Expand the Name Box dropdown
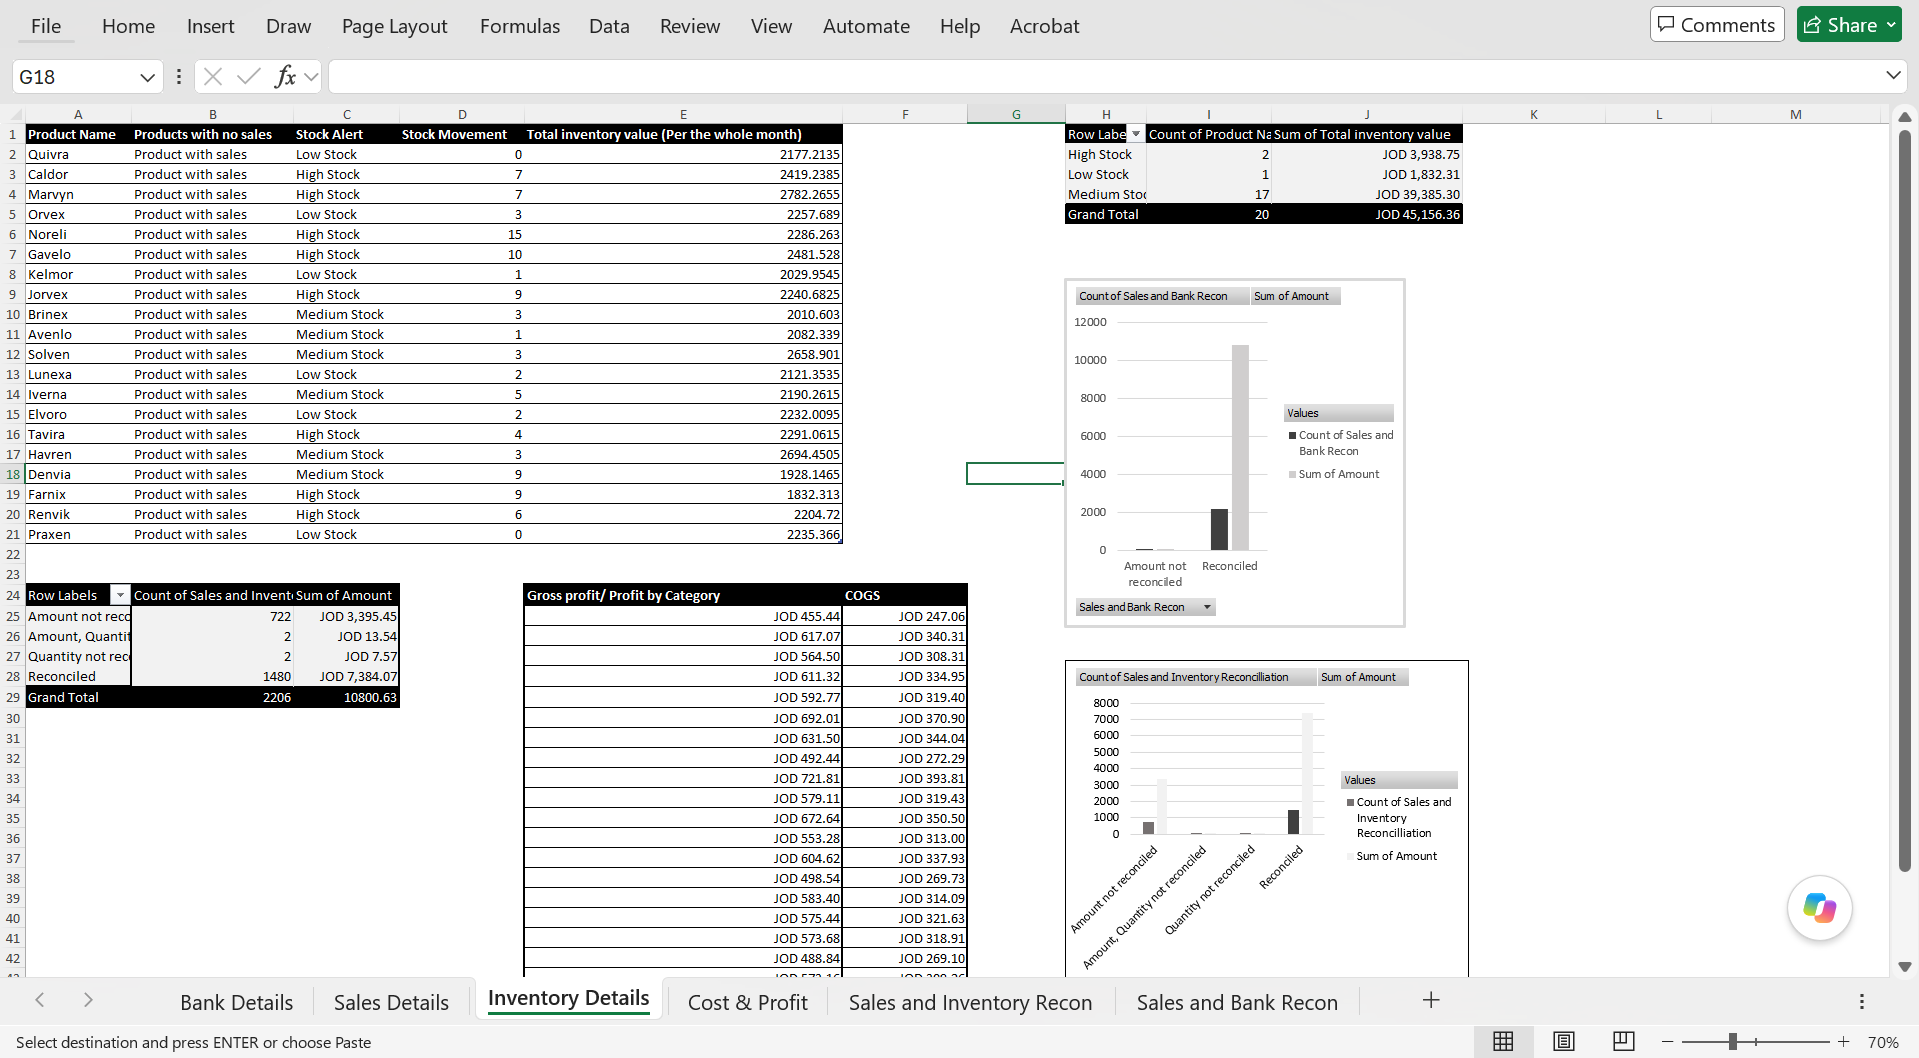This screenshot has height=1058, width=1919. coord(147,77)
